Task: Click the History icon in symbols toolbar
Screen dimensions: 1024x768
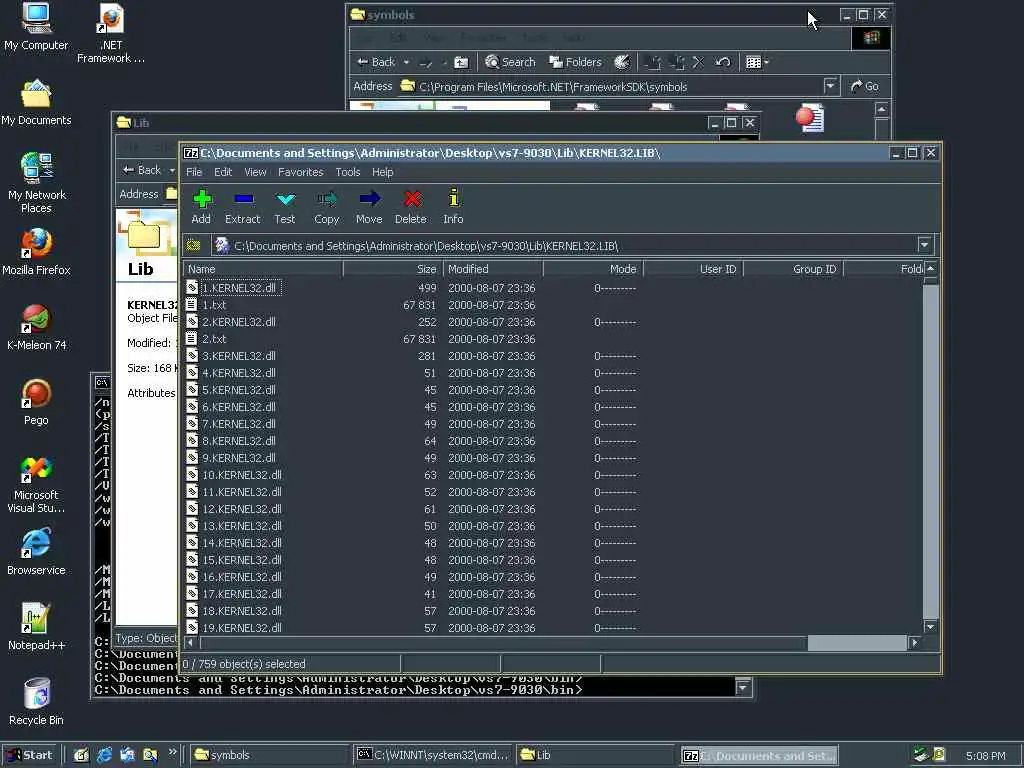Action: pos(622,62)
